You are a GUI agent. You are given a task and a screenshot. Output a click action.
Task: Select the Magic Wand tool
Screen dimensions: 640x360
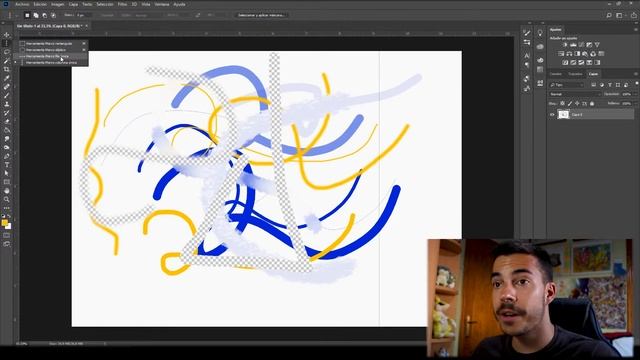[x=7, y=61]
